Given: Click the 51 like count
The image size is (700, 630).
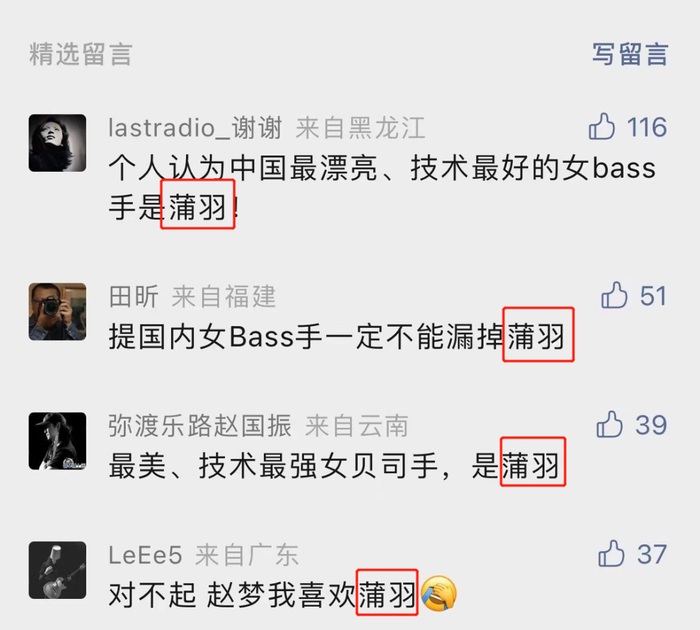Looking at the screenshot, I should [653, 296].
